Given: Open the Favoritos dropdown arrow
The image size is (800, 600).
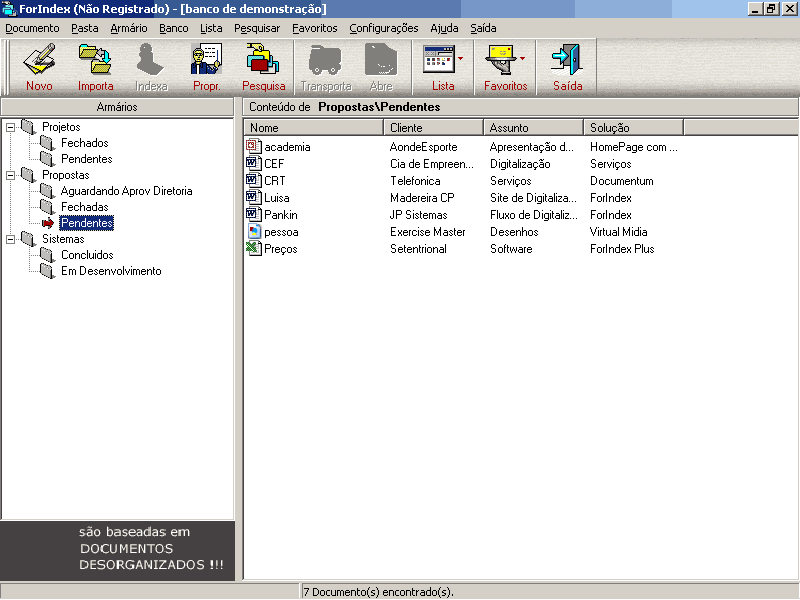Looking at the screenshot, I should tap(523, 60).
